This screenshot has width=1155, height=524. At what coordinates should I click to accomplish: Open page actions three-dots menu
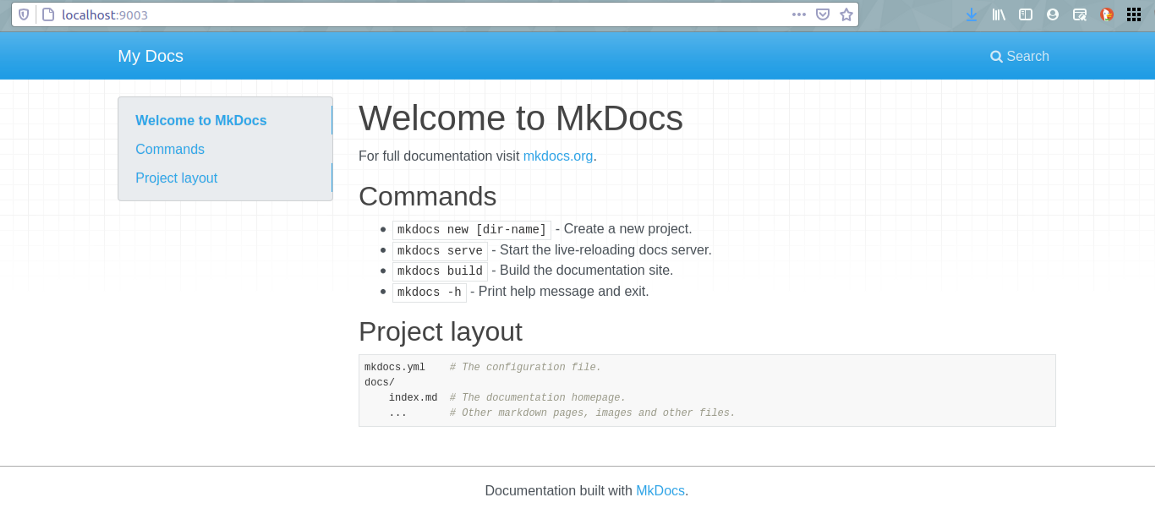tap(799, 15)
